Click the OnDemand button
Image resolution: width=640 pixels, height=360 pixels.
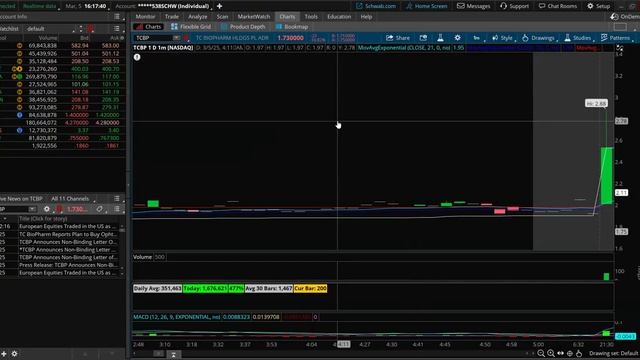pyautogui.click(x=624, y=17)
